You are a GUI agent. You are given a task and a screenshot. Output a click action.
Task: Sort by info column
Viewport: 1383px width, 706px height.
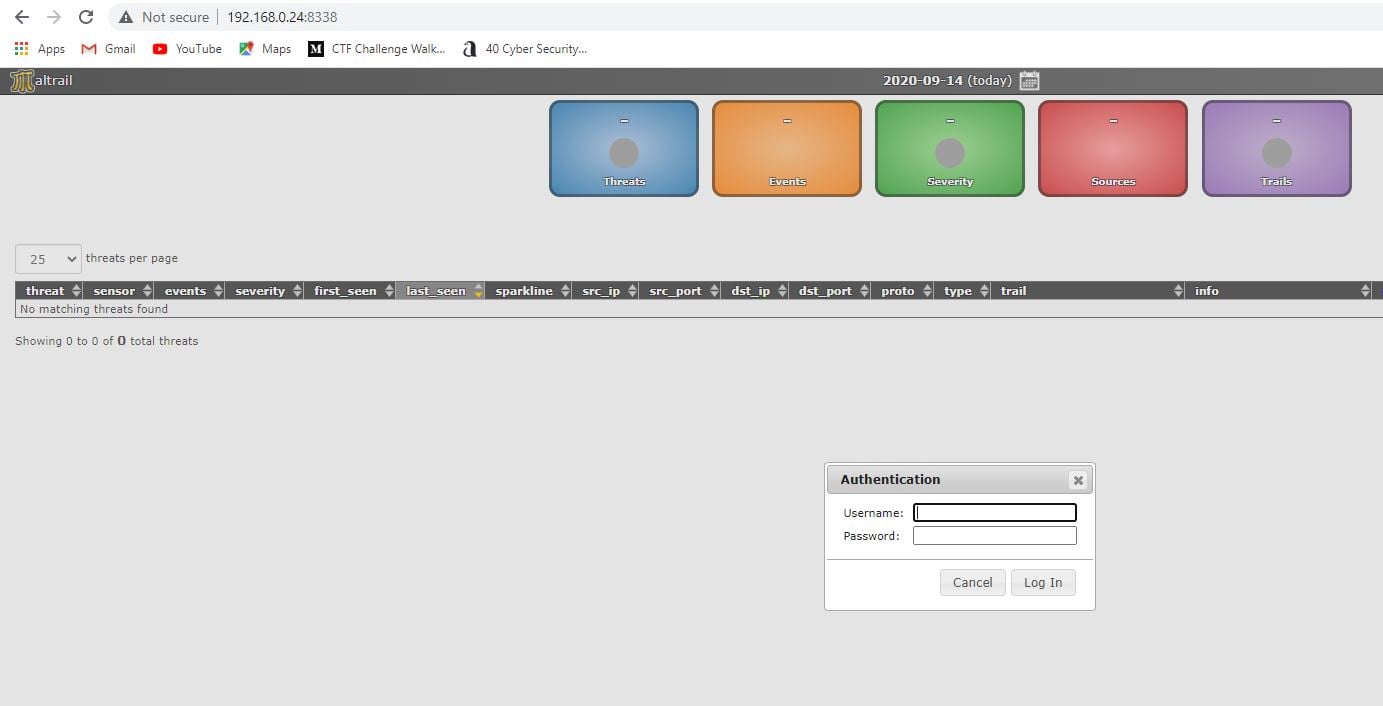coord(1278,291)
